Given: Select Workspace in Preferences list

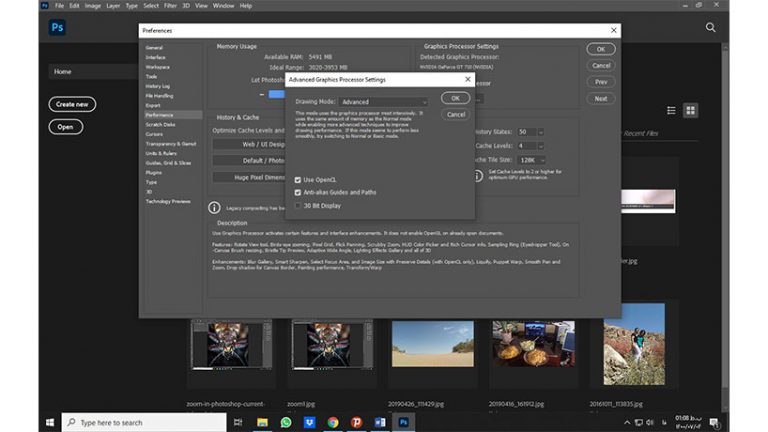Looking at the screenshot, I should 157,67.
